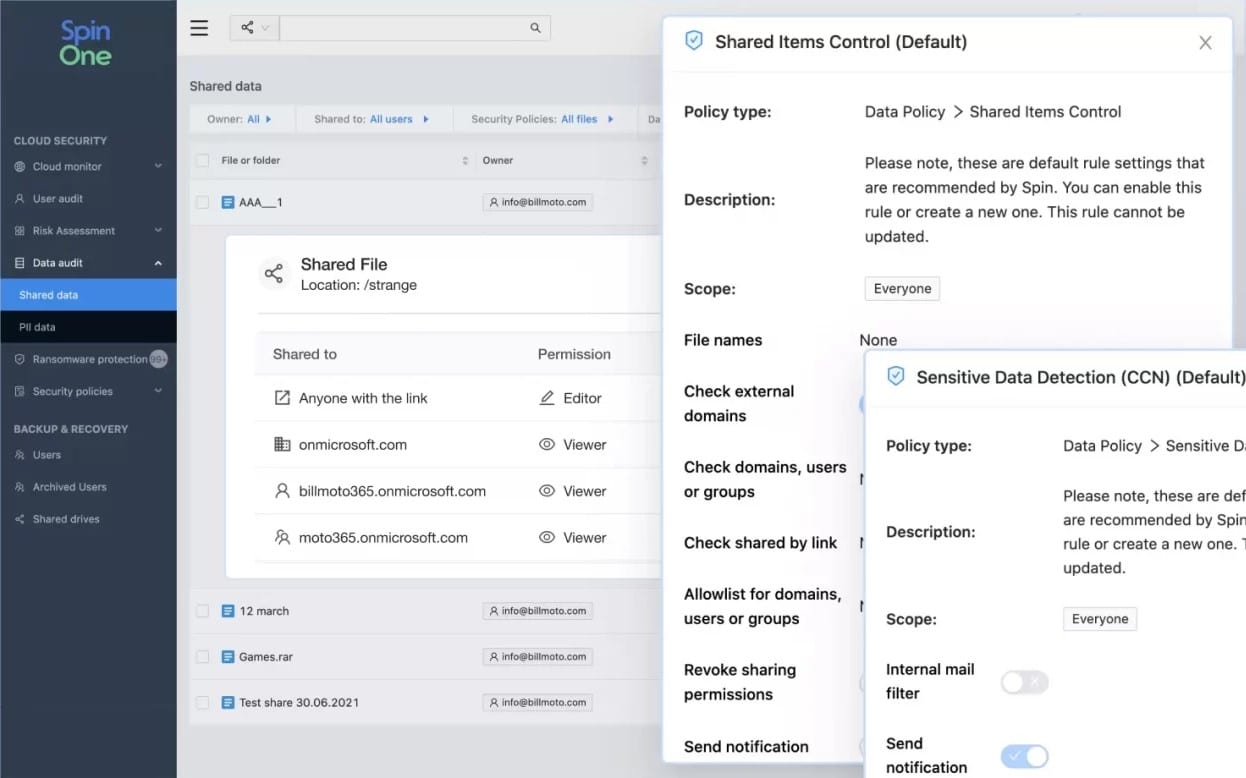Select Shared data in sidebar

[88, 295]
